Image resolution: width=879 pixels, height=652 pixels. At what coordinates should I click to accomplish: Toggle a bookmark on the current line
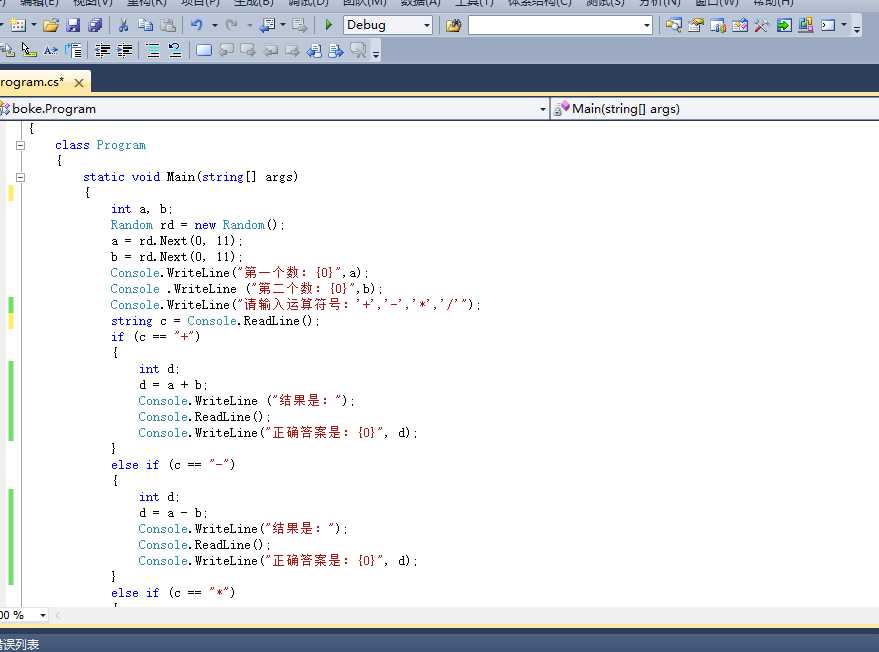click(x=204, y=50)
